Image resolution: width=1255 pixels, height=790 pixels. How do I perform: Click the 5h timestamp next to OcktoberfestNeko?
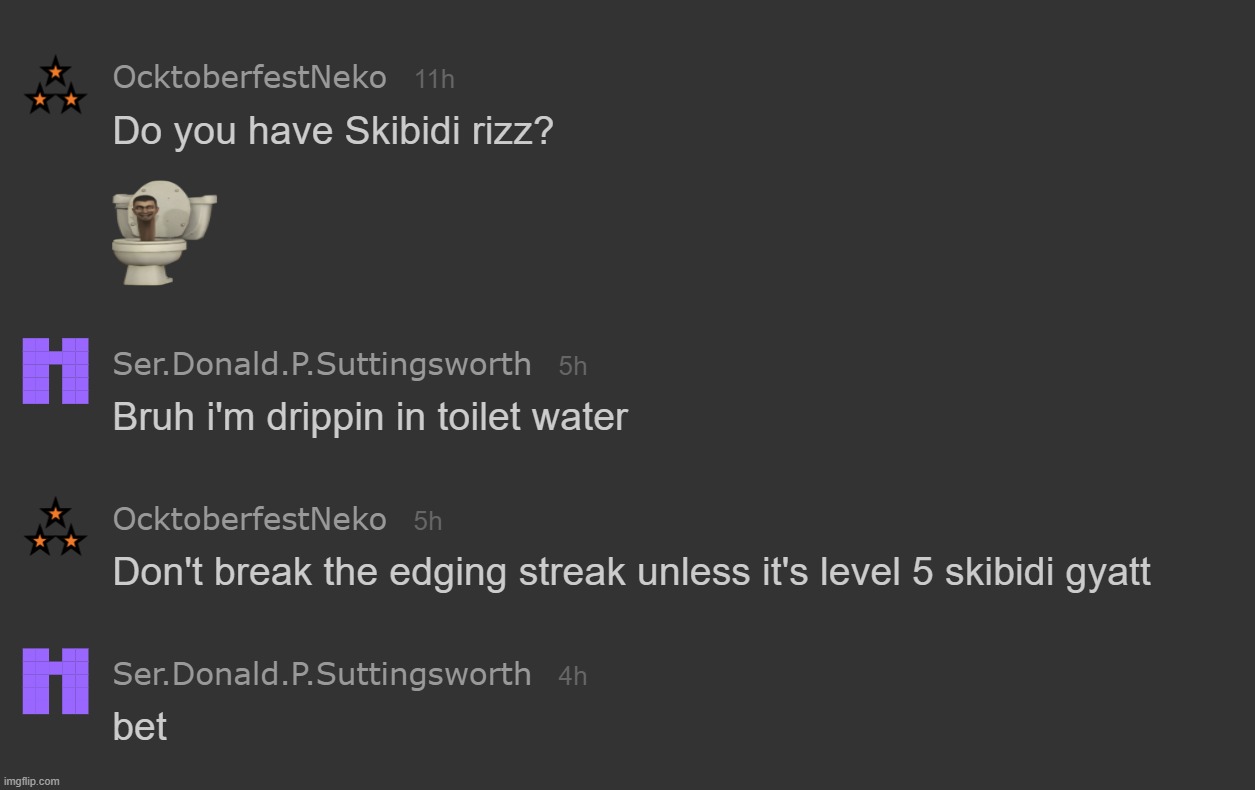pyautogui.click(x=428, y=521)
